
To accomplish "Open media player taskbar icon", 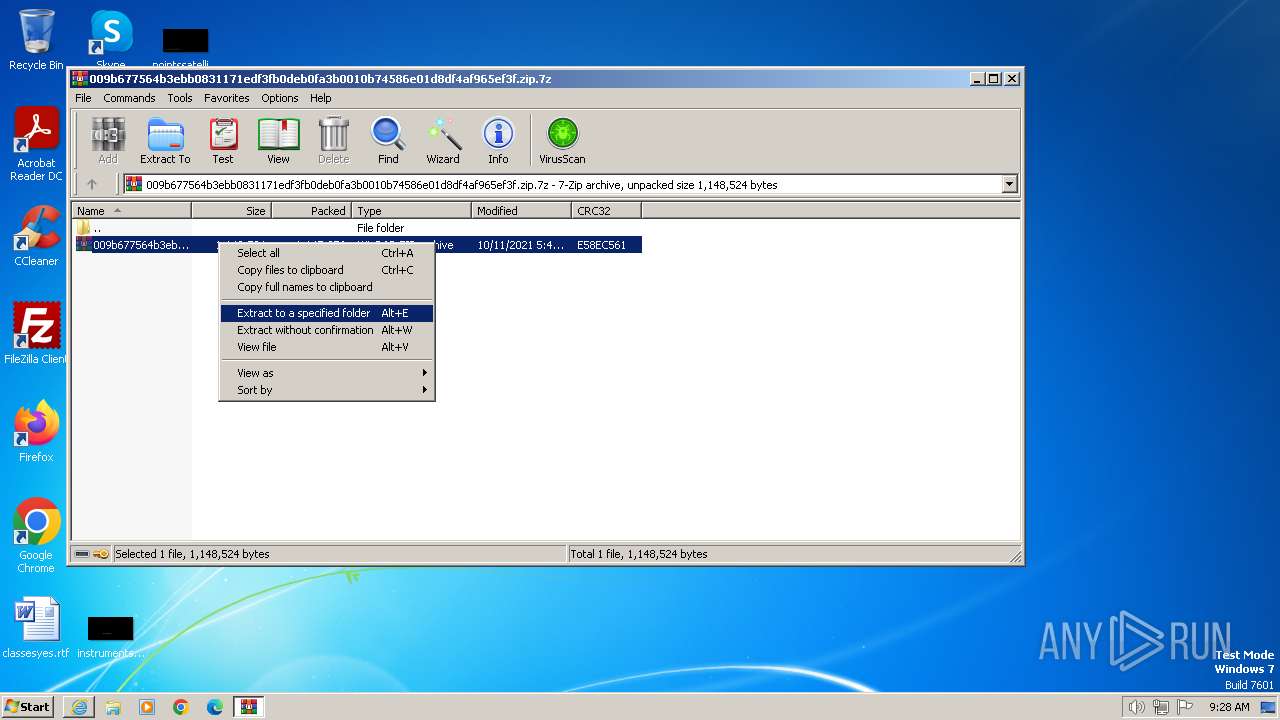I will (x=147, y=707).
